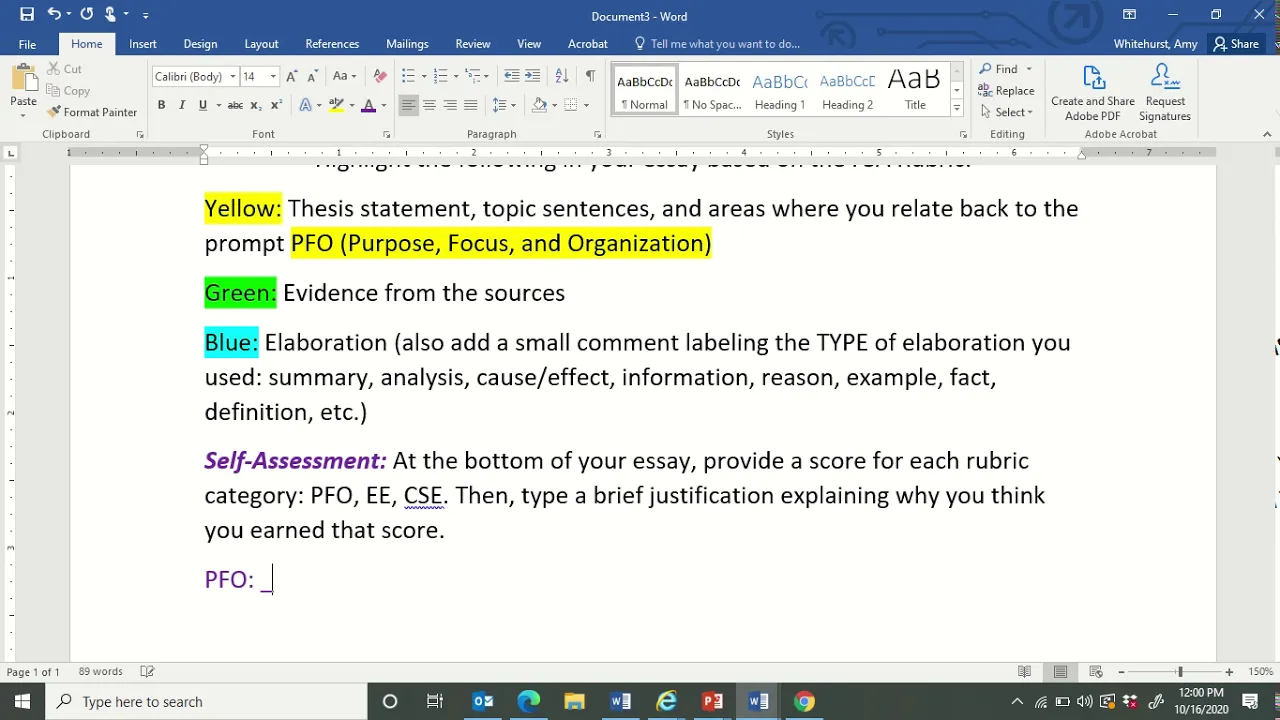Click the Share button
The image size is (1280, 720).
coord(1236,44)
